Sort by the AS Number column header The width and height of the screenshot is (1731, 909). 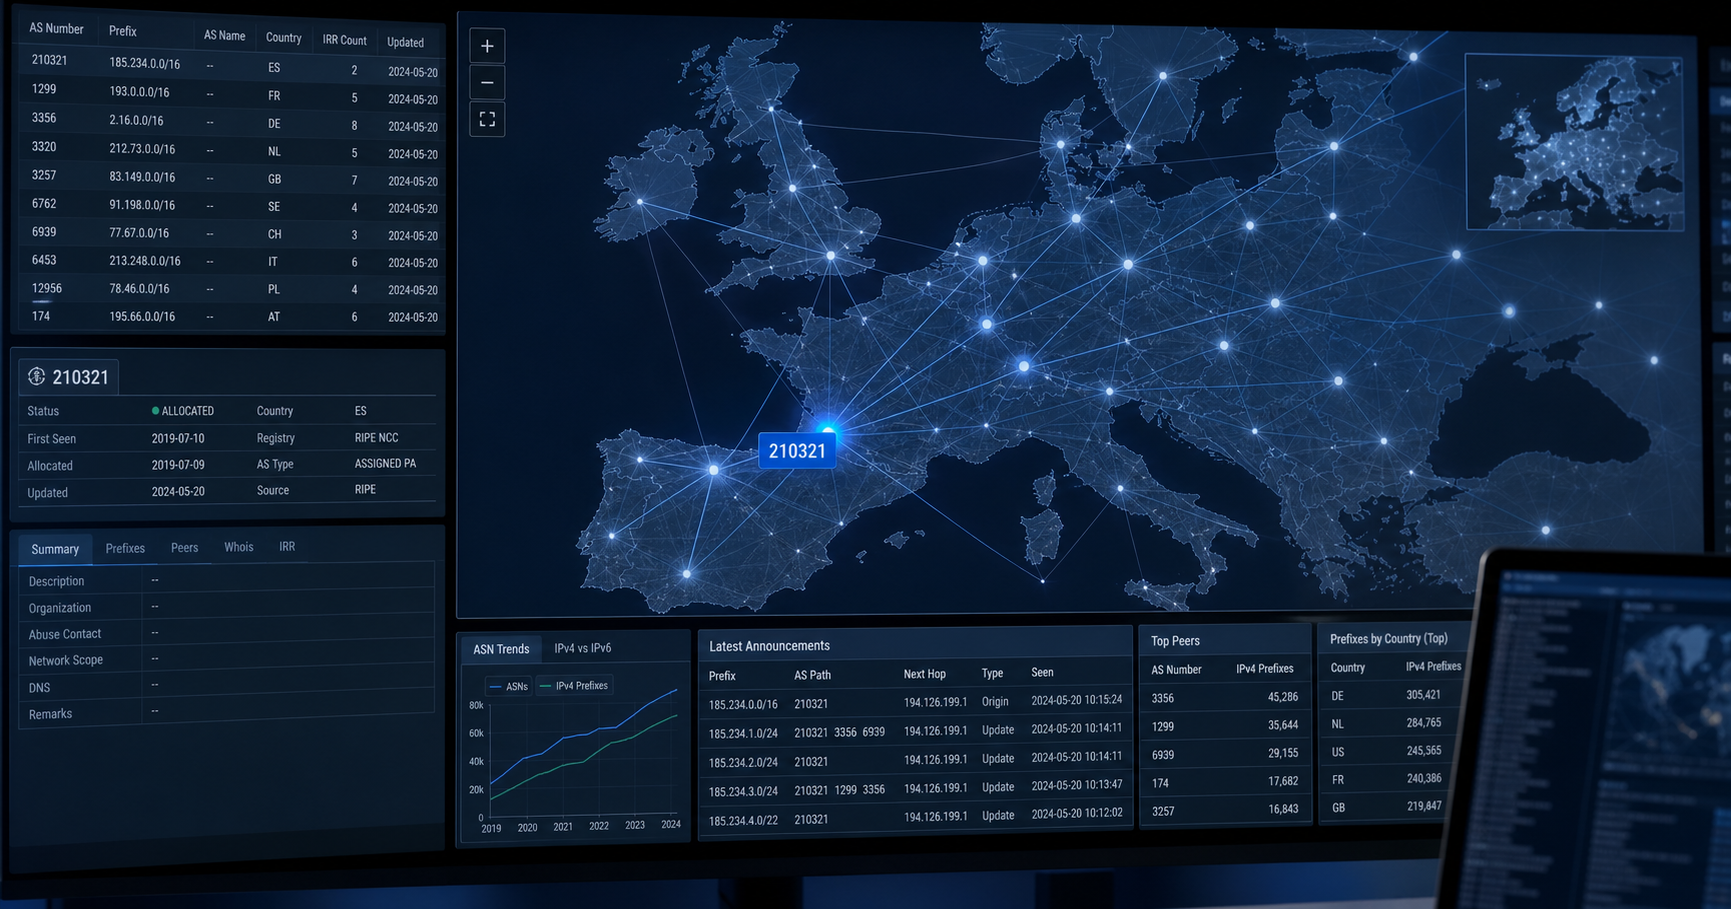coord(57,29)
